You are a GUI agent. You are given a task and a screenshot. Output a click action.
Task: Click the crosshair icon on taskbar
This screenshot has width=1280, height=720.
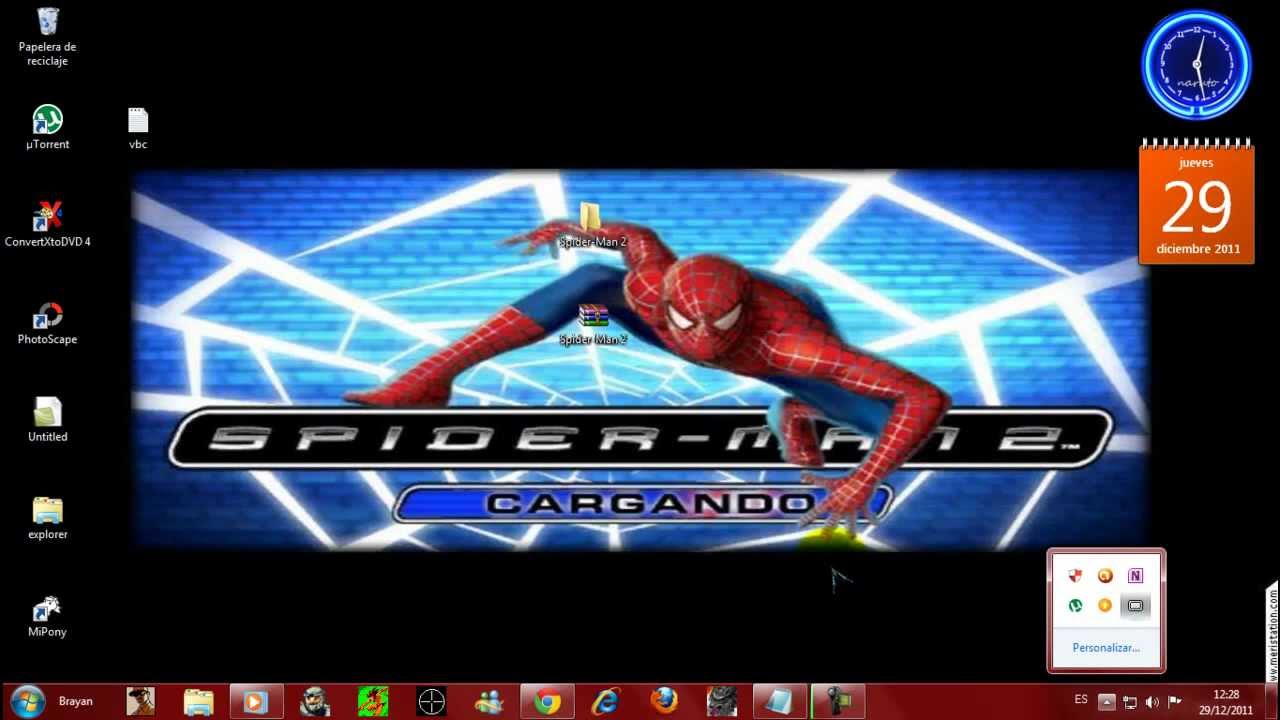coord(431,701)
